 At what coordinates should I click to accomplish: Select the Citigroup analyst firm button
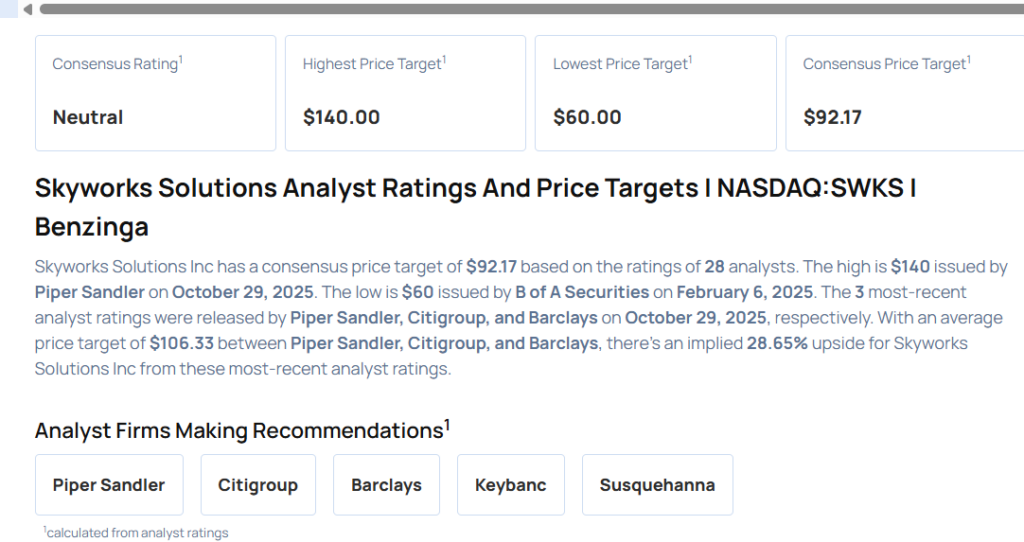258,485
